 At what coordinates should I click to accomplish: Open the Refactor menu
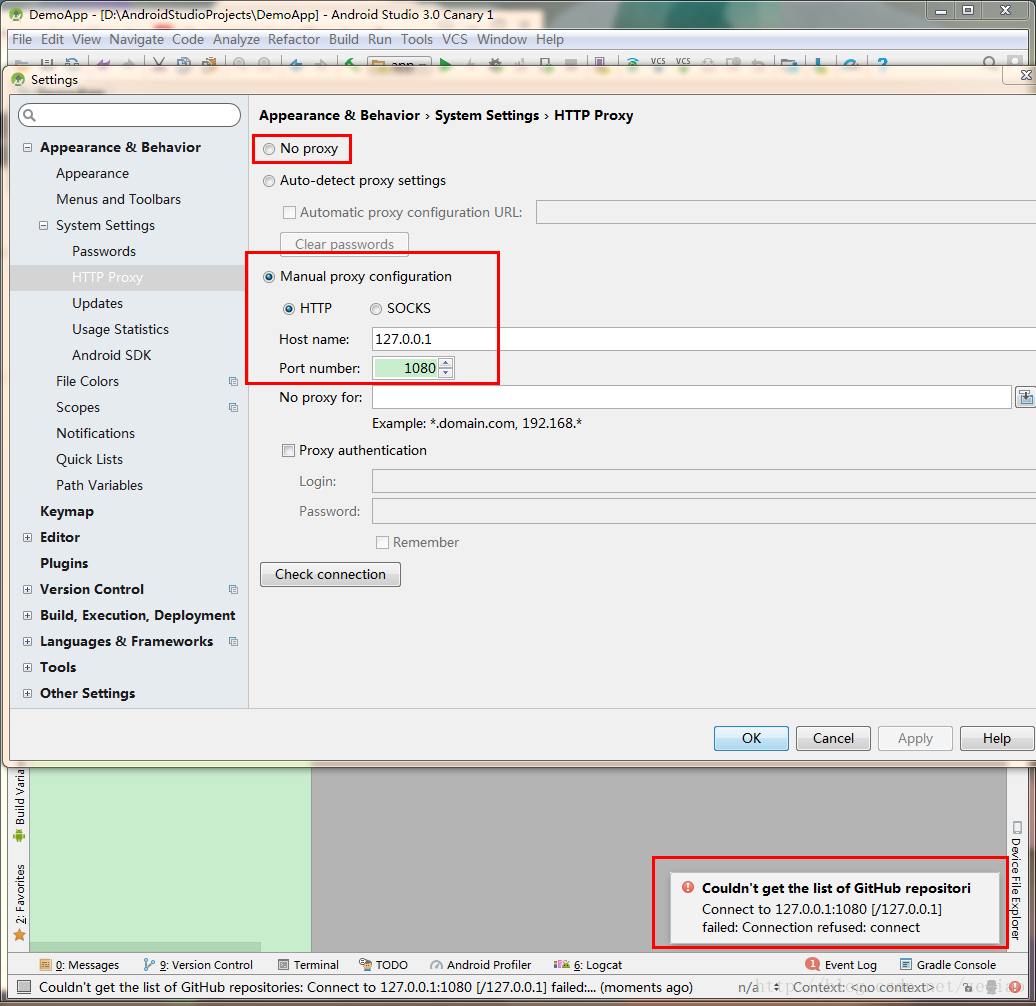tap(294, 39)
